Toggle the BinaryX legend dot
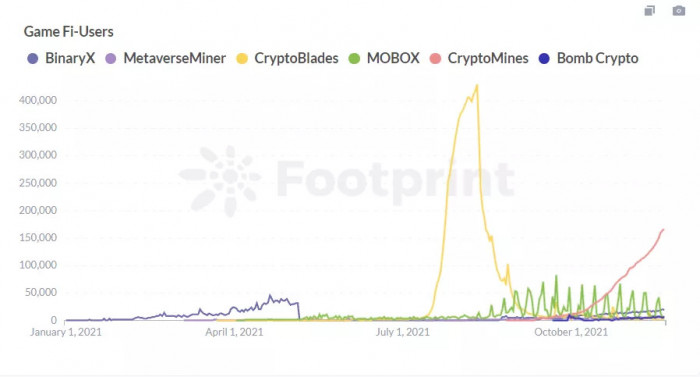The width and height of the screenshot is (700, 377). pos(33,59)
